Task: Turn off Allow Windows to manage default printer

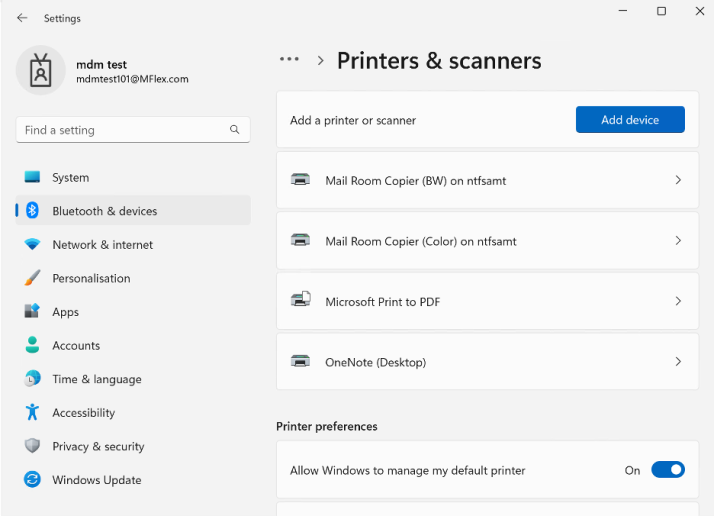Action: coord(668,470)
